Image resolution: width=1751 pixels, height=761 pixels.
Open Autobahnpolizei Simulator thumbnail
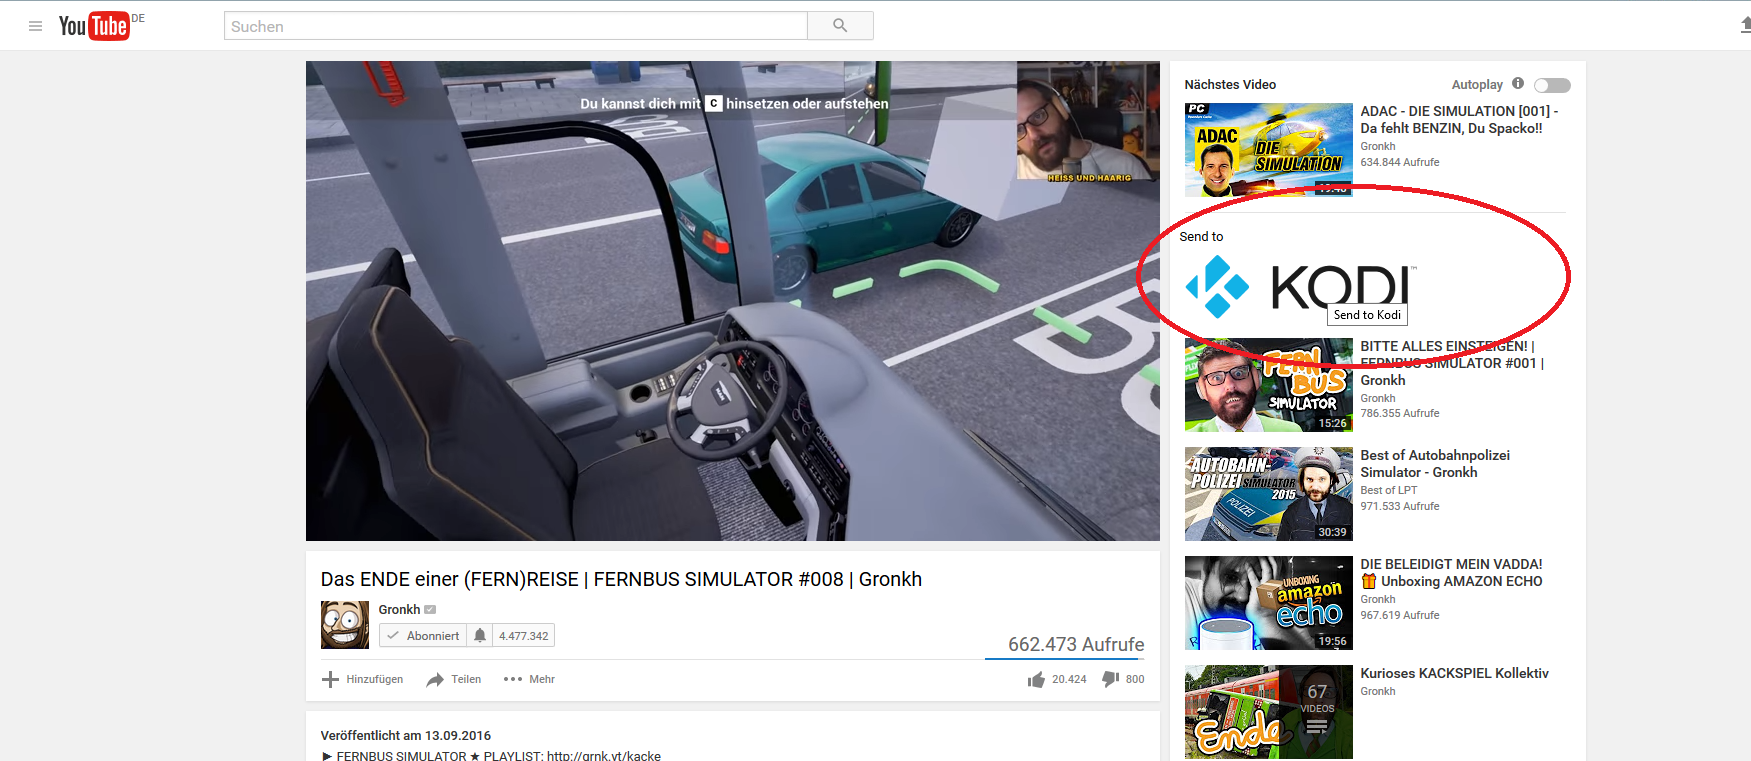[x=1268, y=494]
